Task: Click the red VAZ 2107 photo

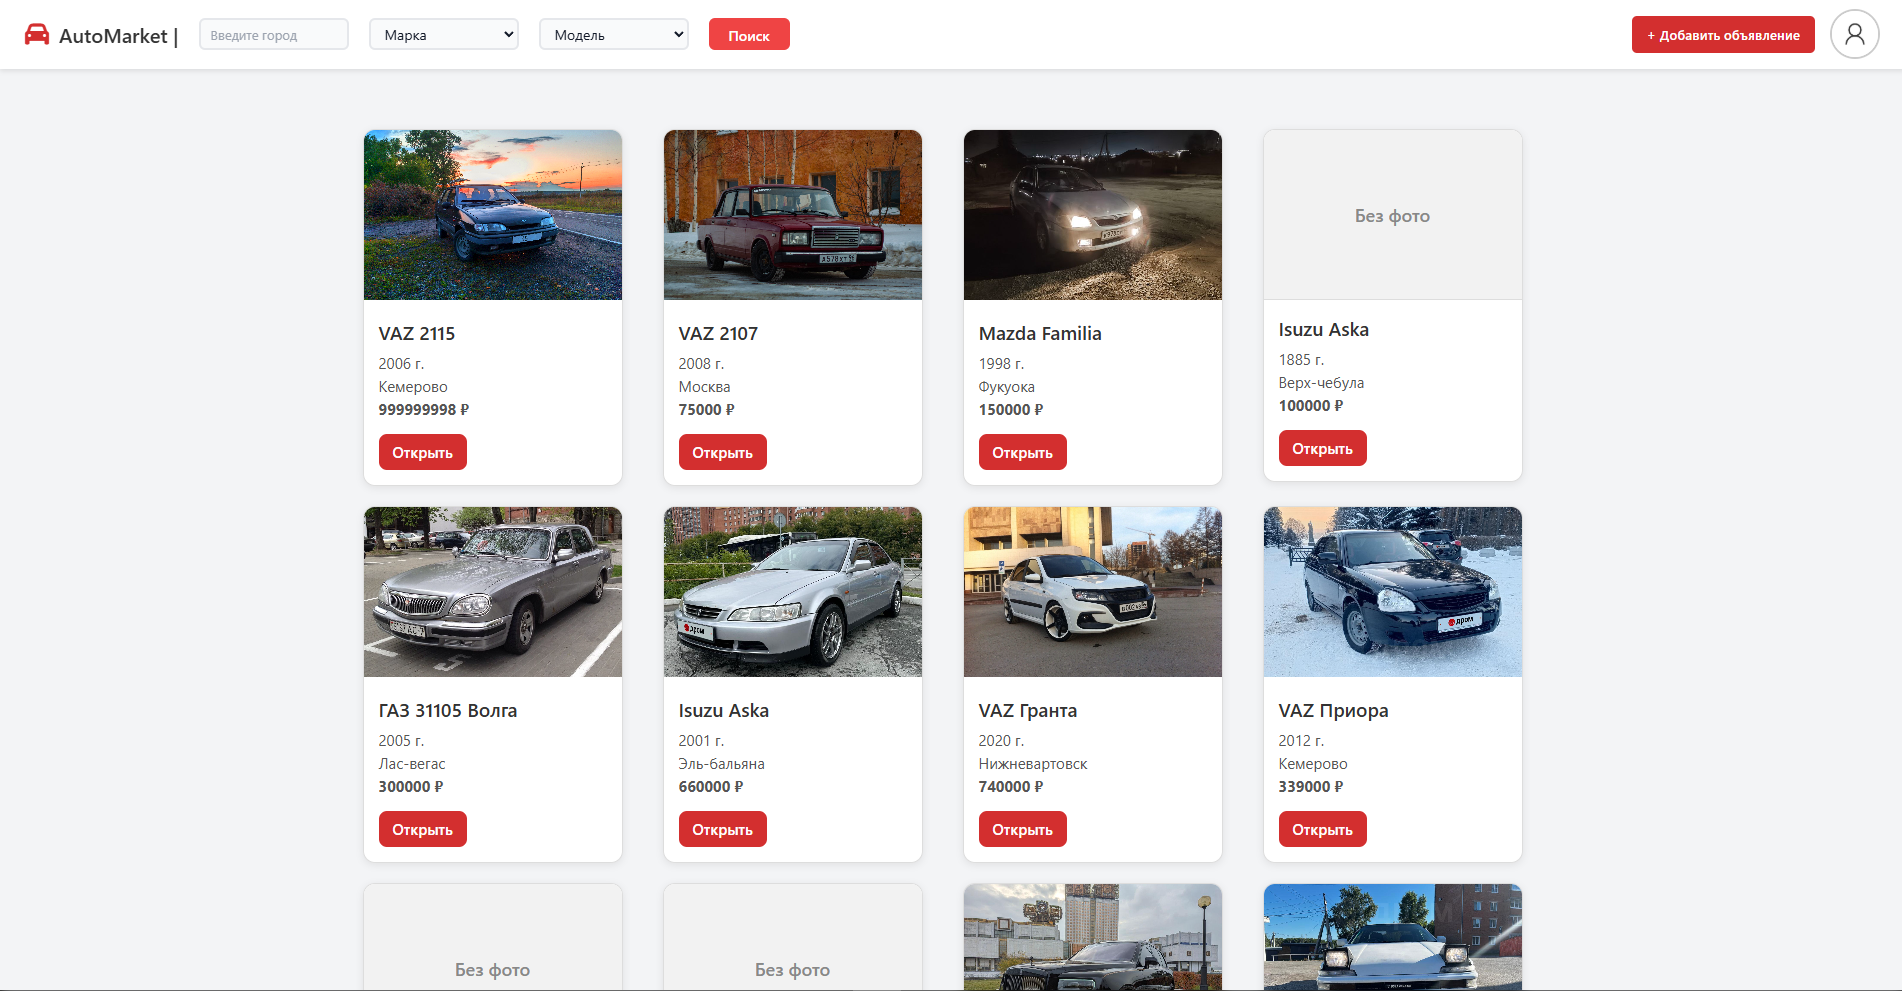Action: click(793, 215)
